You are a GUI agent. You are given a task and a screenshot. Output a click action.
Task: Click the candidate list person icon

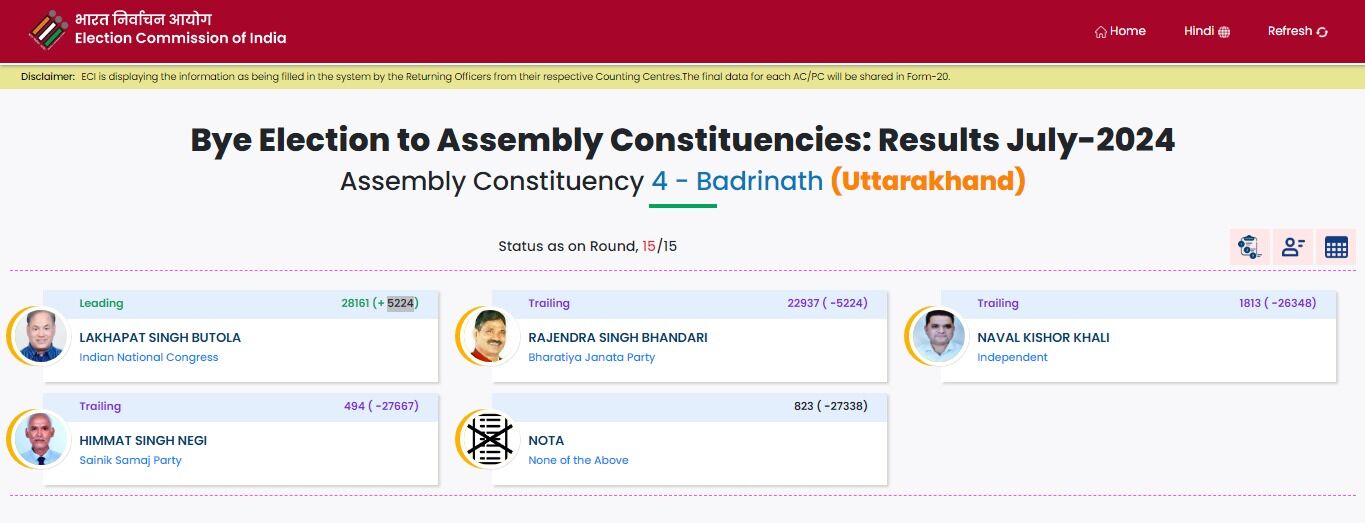[1293, 246]
